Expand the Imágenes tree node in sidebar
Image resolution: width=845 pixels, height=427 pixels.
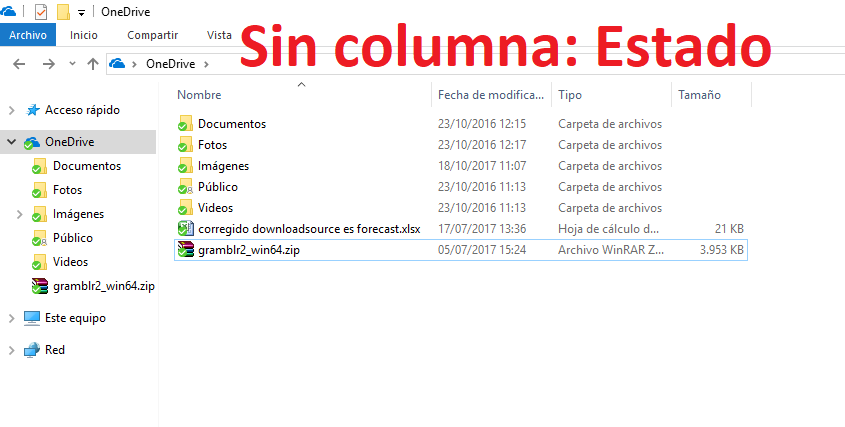point(19,215)
